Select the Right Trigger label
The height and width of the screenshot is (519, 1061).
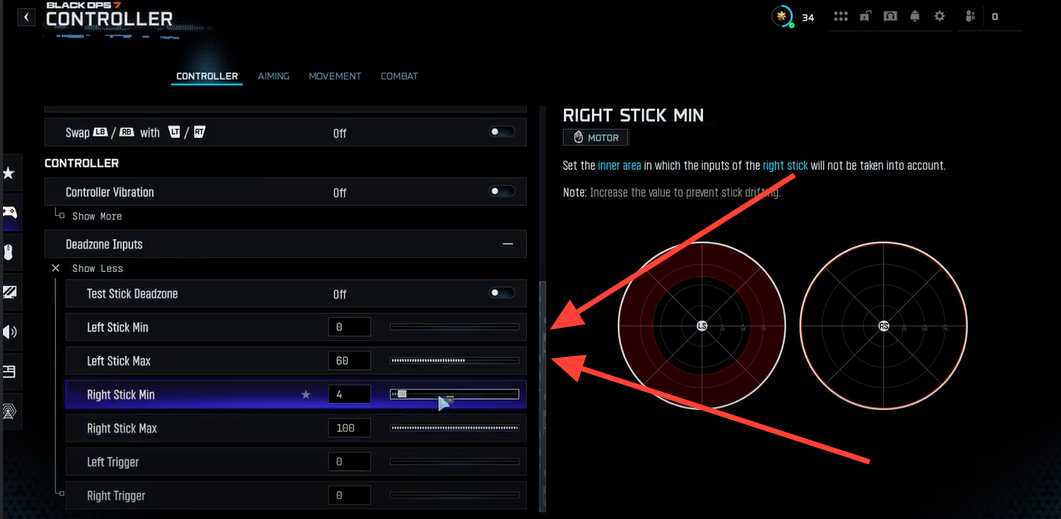116,496
